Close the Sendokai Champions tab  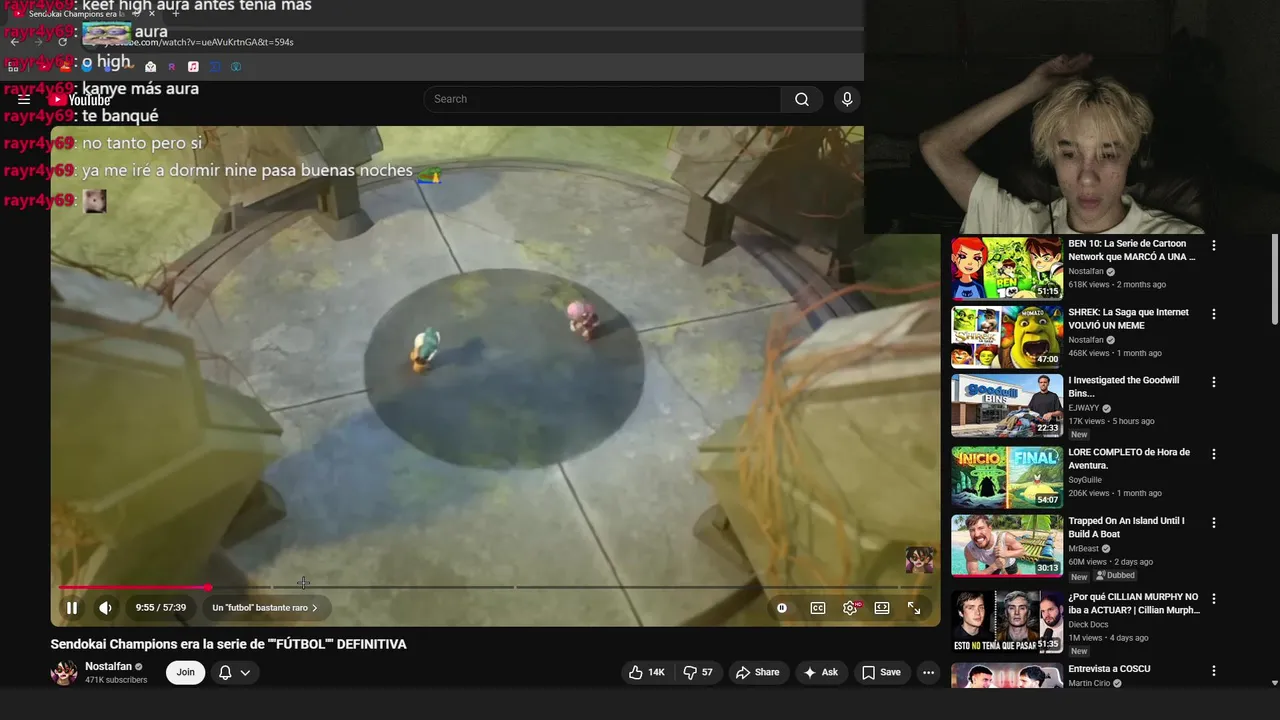[x=152, y=14]
